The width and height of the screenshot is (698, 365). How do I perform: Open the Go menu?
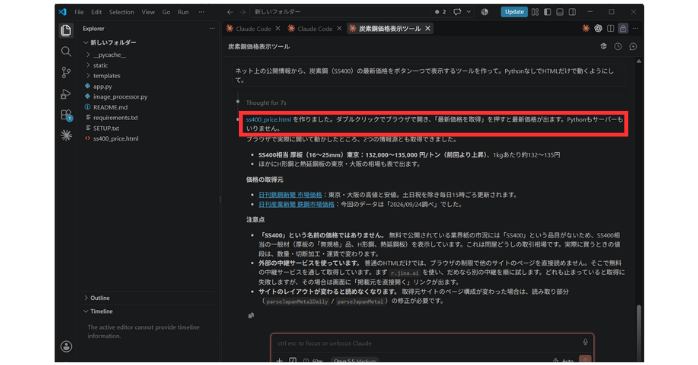[x=166, y=12]
